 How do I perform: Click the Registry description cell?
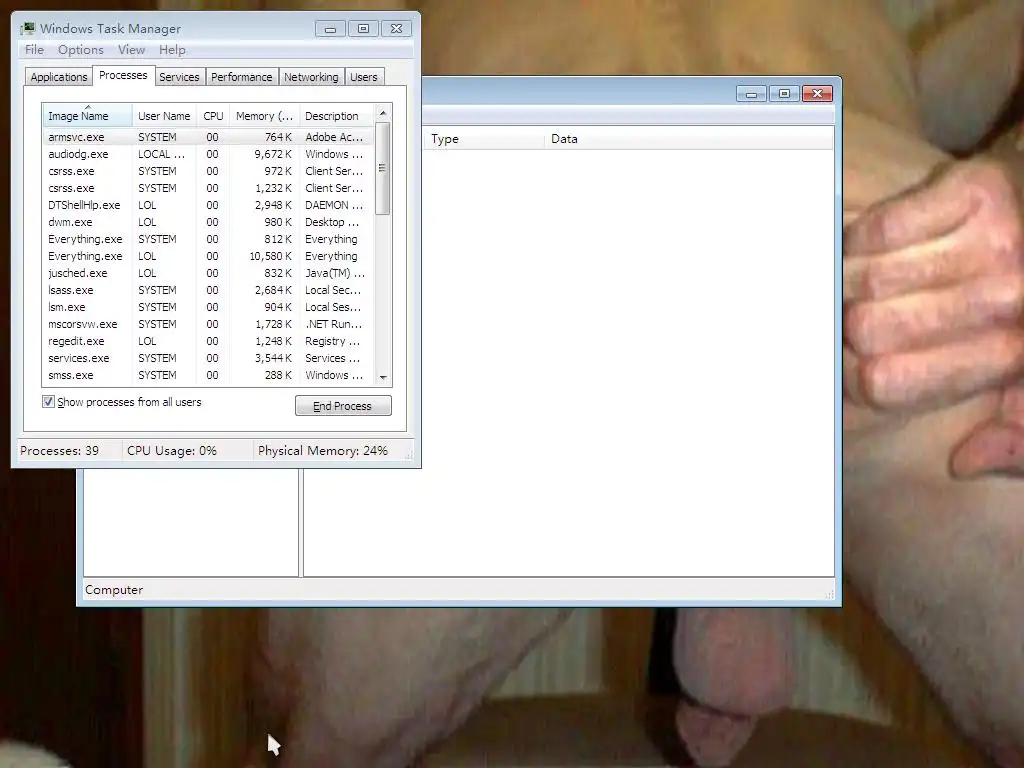[x=332, y=341]
